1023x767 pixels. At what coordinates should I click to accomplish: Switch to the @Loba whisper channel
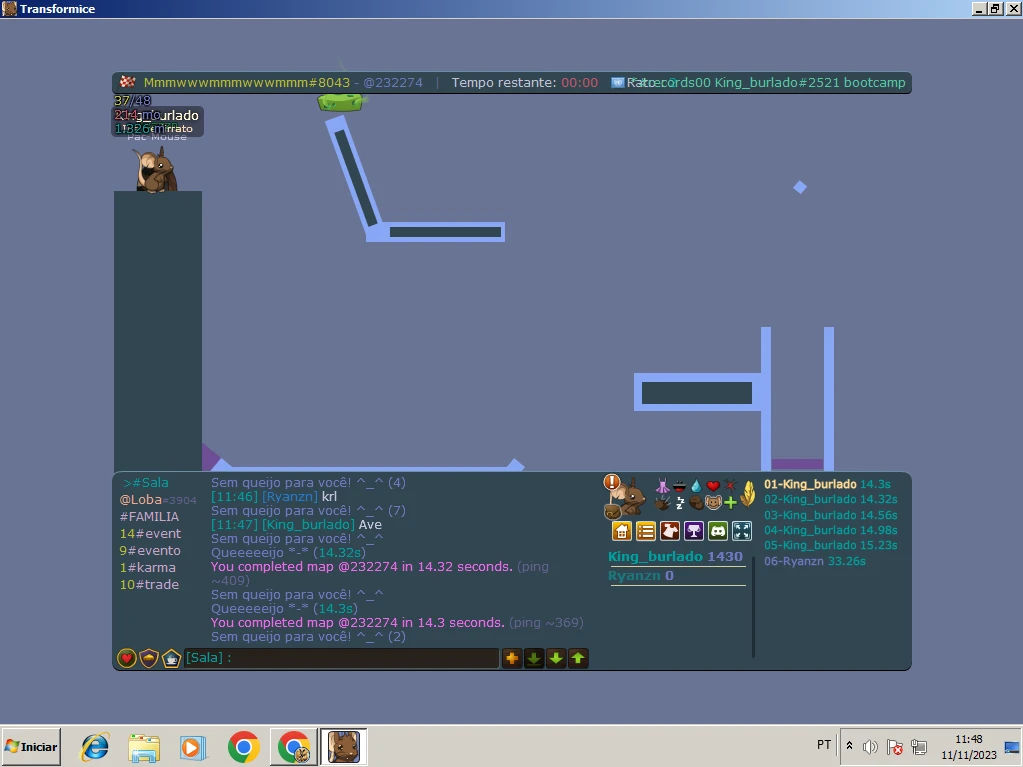click(157, 500)
